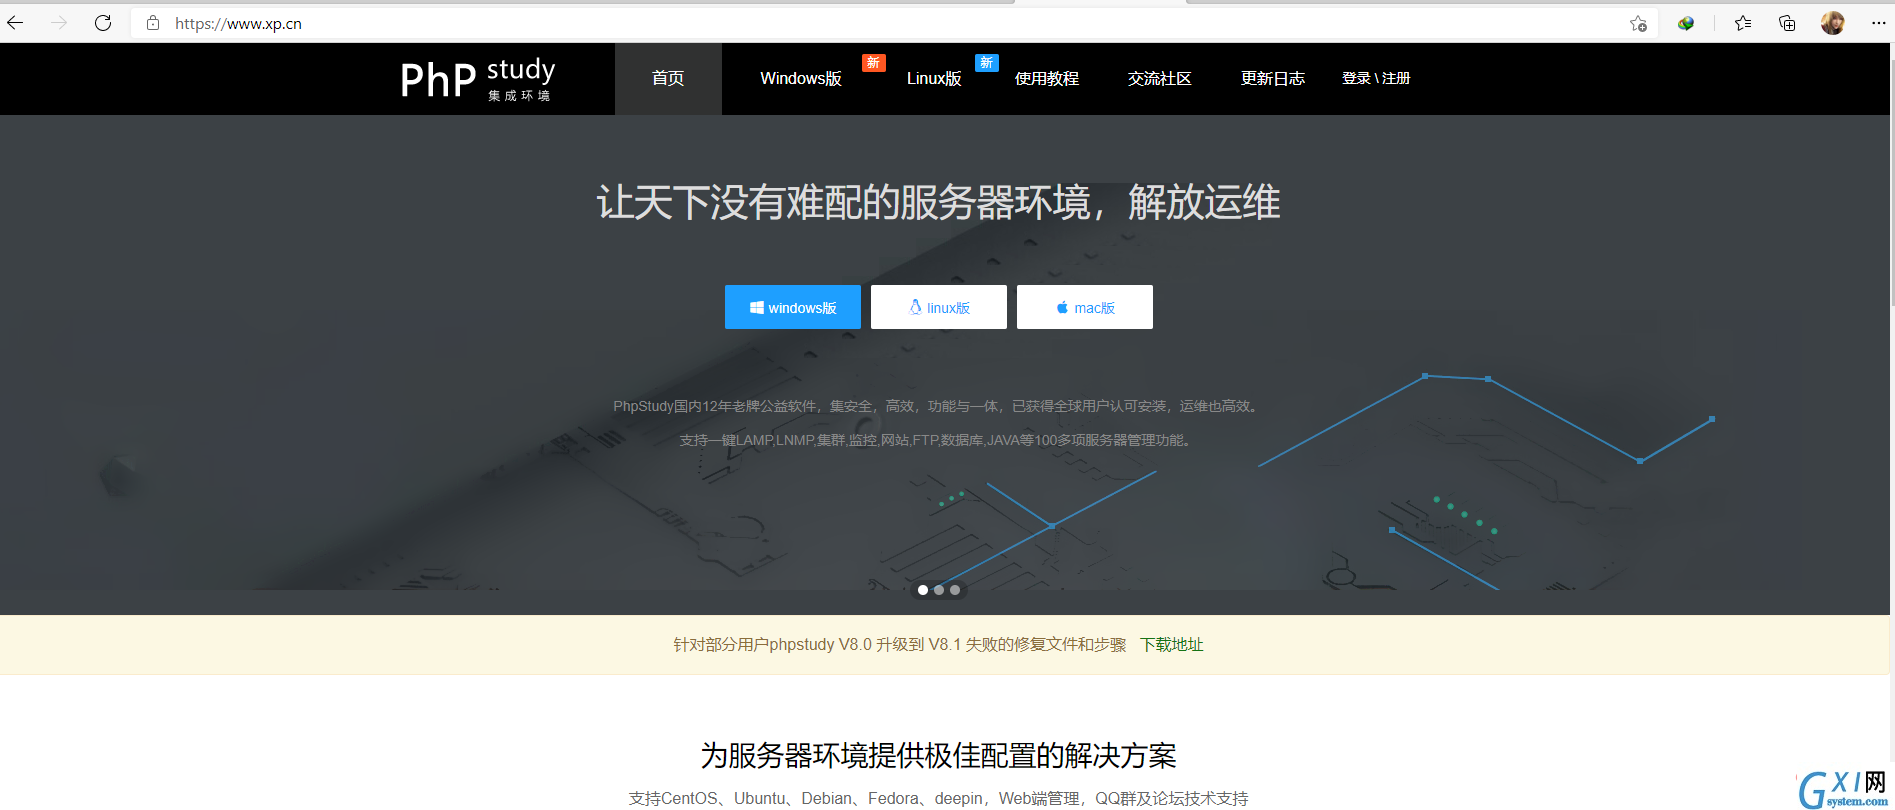Click the mac版 download button
The image size is (1895, 810).
point(1085,307)
